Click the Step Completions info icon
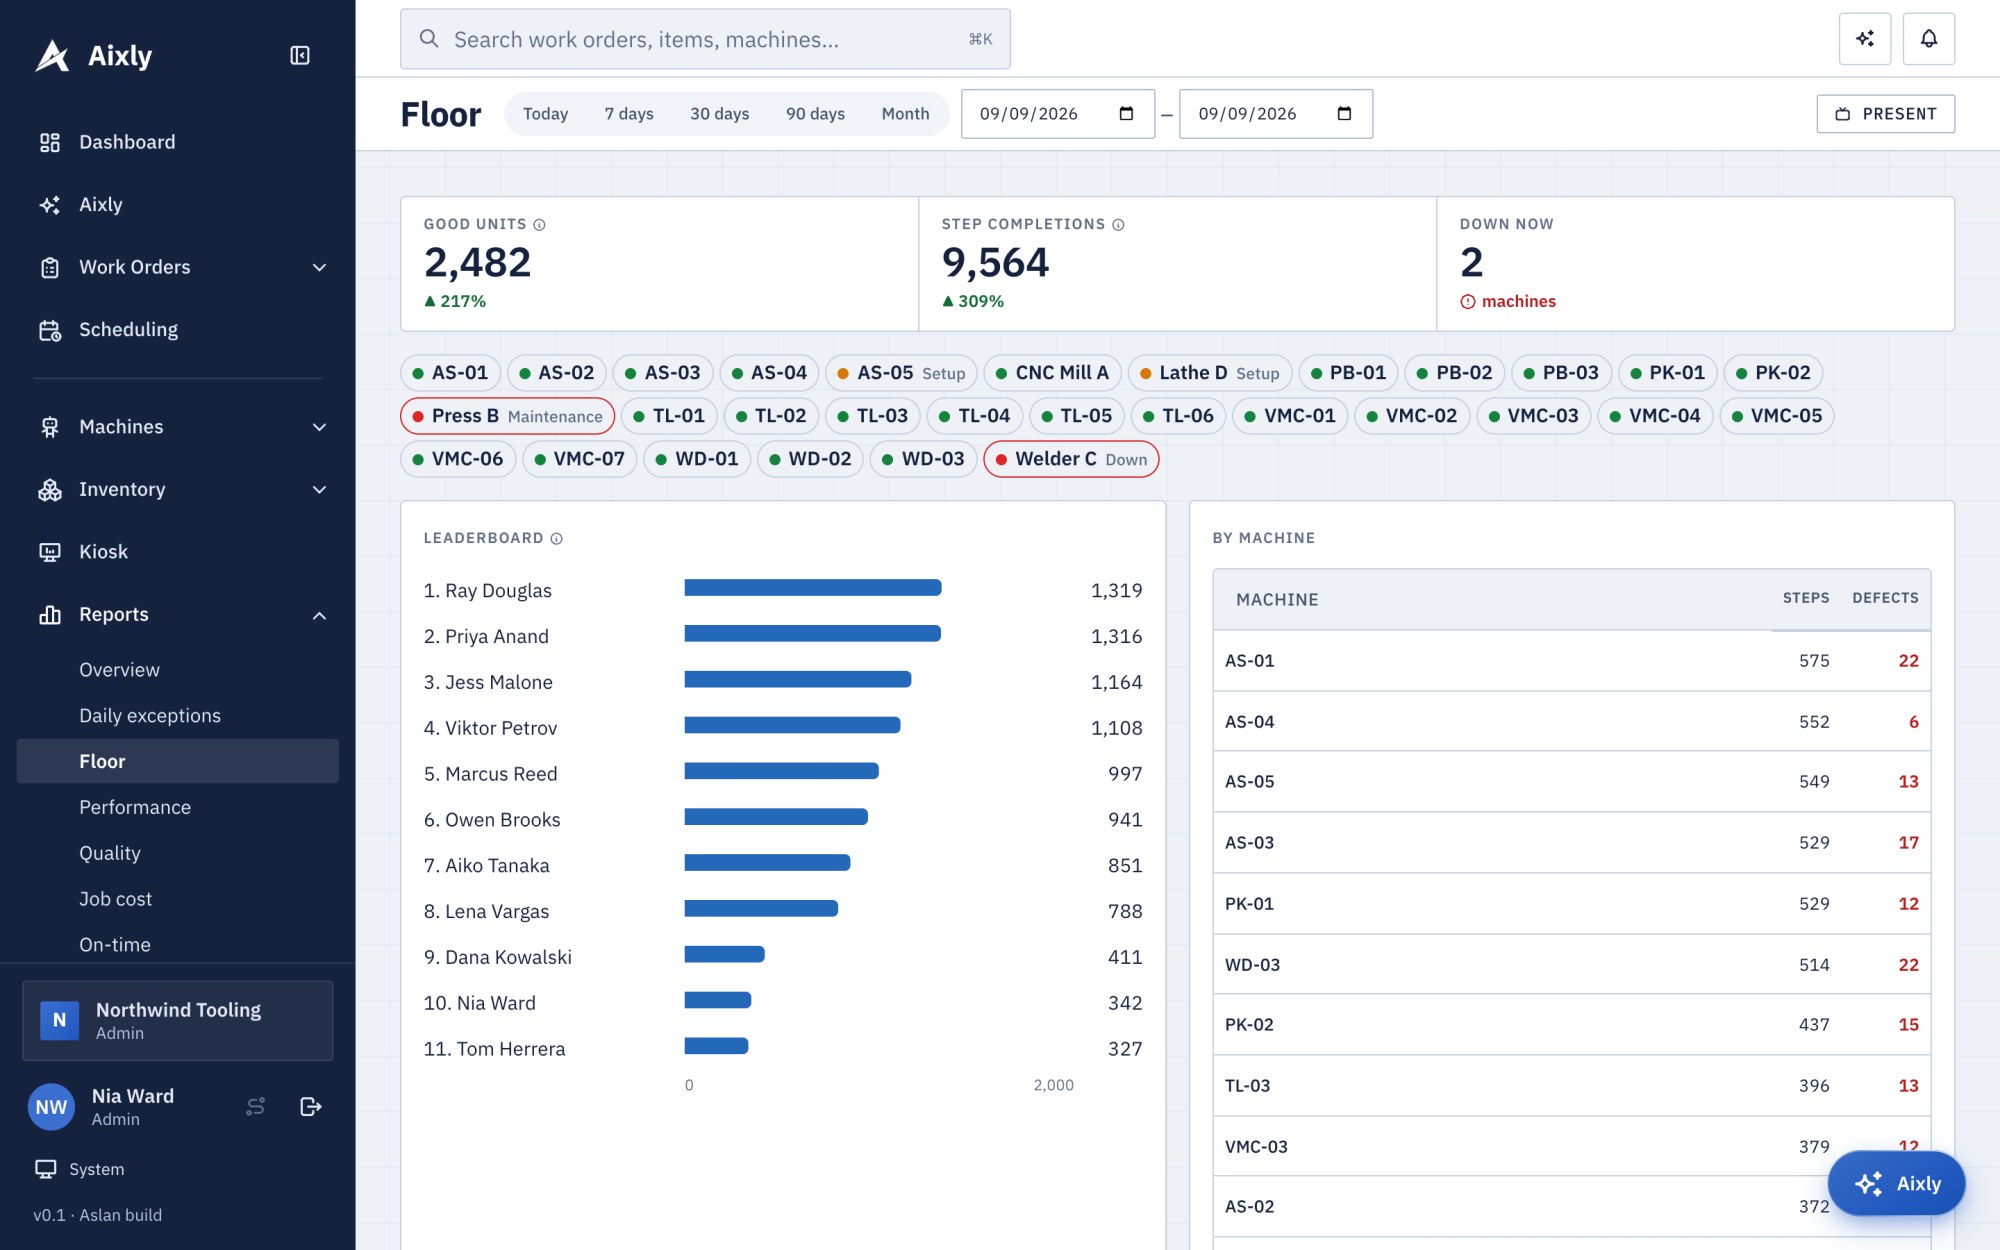The image size is (2000, 1250). pyautogui.click(x=1118, y=225)
